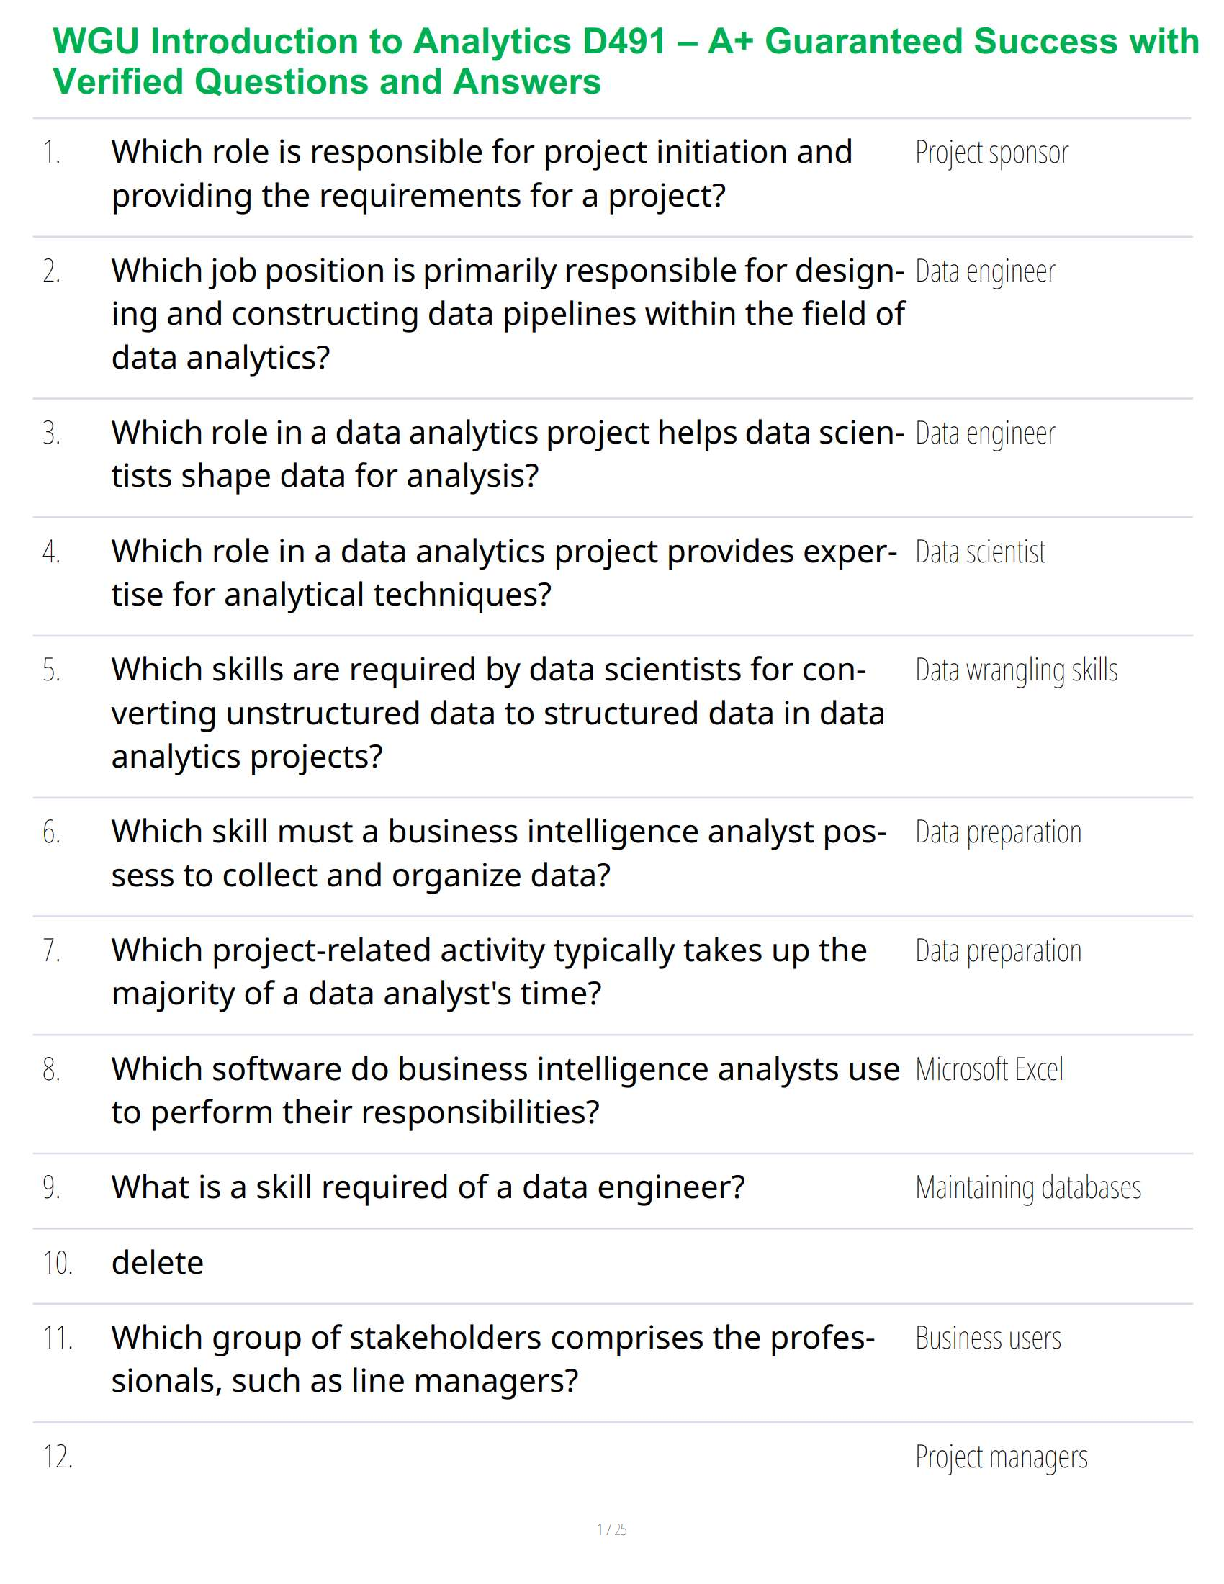Click "Data preparation" answer for question 6
Screen dimensions: 1224x1584
click(998, 832)
